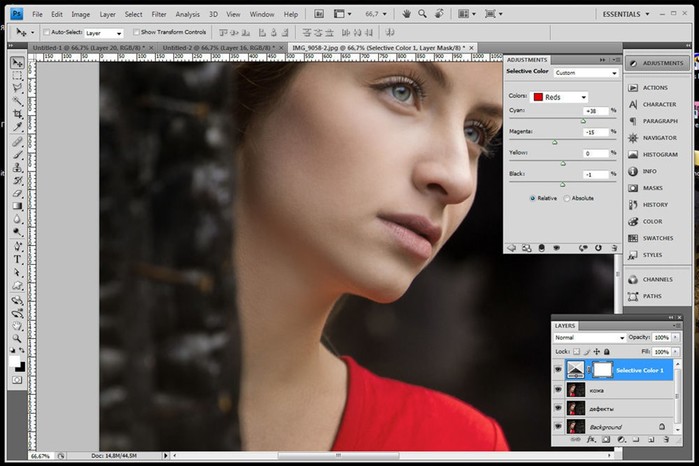
Task: Select the Move tool in the toolbox
Action: 17,63
